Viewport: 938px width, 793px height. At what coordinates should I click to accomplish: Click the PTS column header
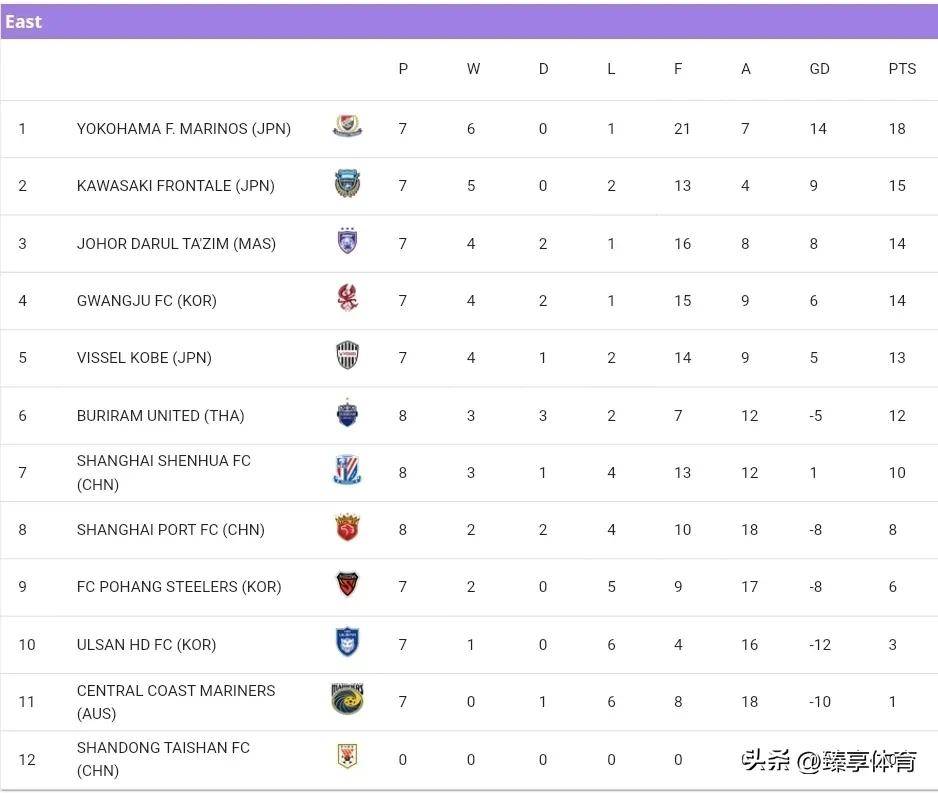click(902, 69)
